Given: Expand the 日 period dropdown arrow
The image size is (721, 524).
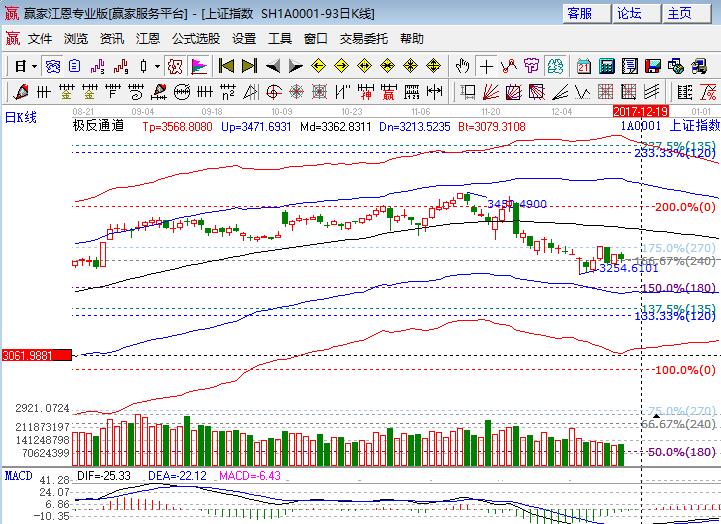Looking at the screenshot, I should [x=34, y=67].
